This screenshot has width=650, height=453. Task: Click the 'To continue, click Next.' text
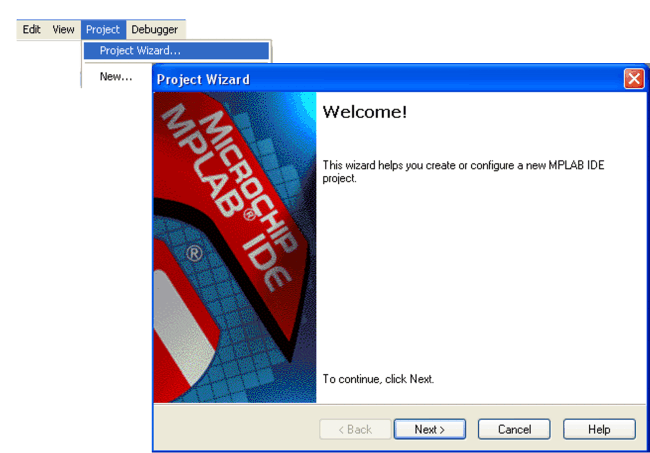(378, 379)
